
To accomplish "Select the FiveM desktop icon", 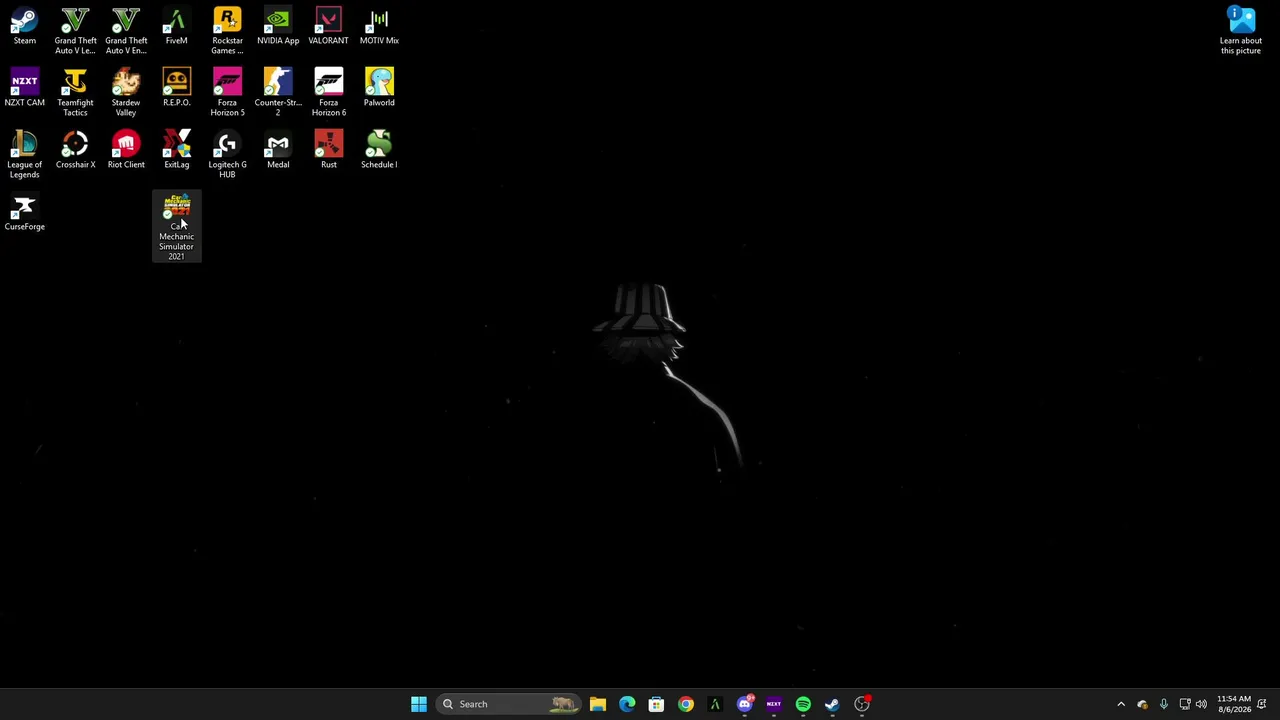I will [176, 27].
